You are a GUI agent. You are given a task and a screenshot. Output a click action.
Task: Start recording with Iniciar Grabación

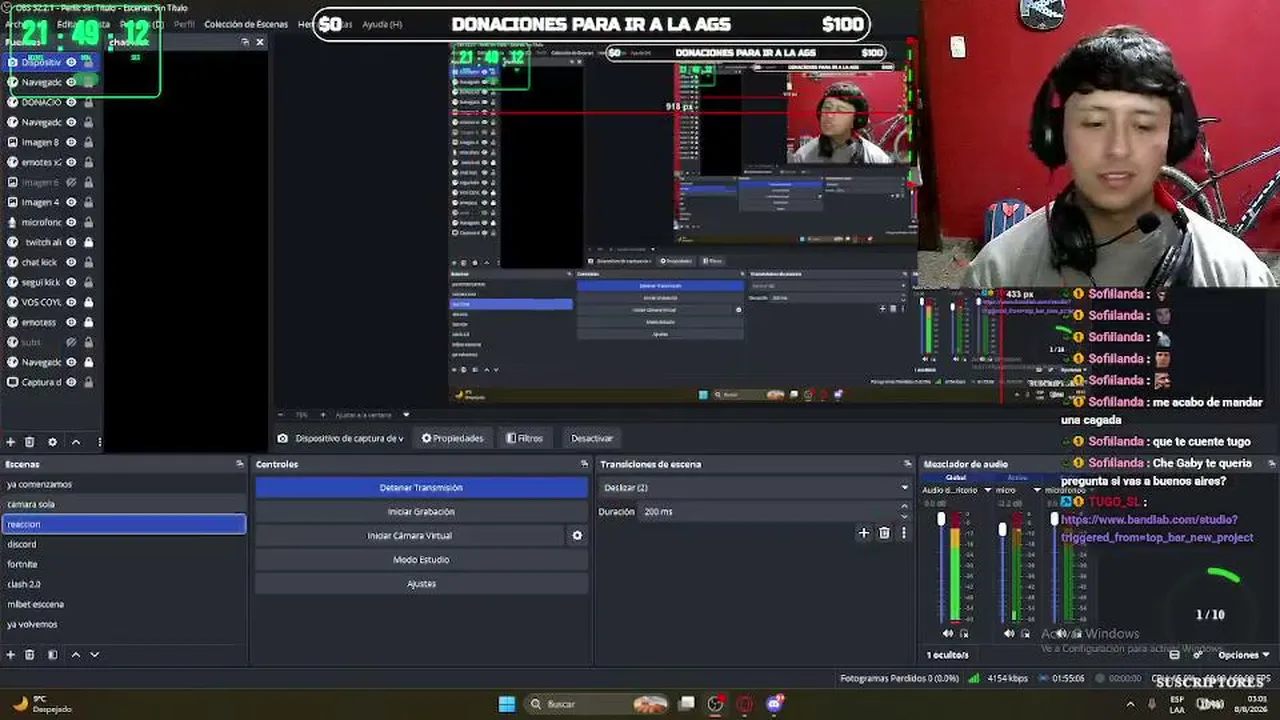tap(421, 512)
